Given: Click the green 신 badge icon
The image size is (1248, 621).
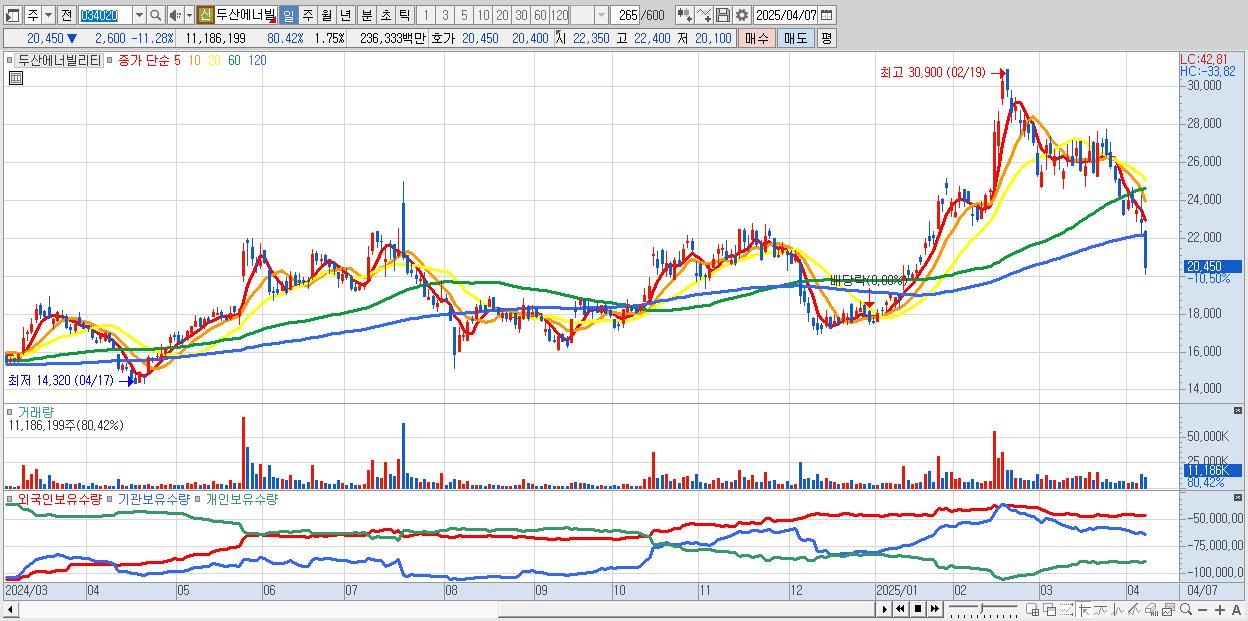Looking at the screenshot, I should click(x=204, y=15).
